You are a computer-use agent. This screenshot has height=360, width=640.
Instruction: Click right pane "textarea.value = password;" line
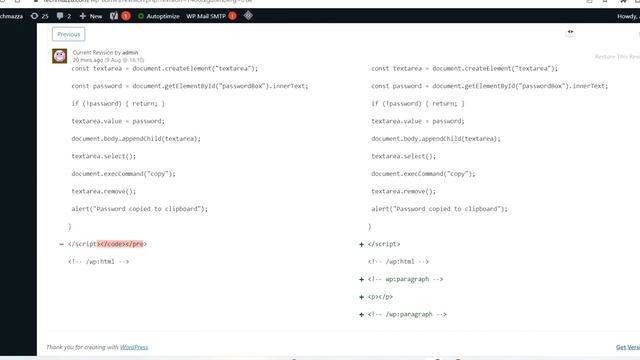(418, 121)
